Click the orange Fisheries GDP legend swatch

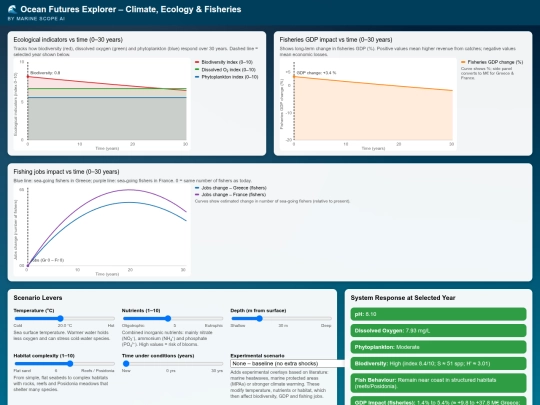(463, 62)
